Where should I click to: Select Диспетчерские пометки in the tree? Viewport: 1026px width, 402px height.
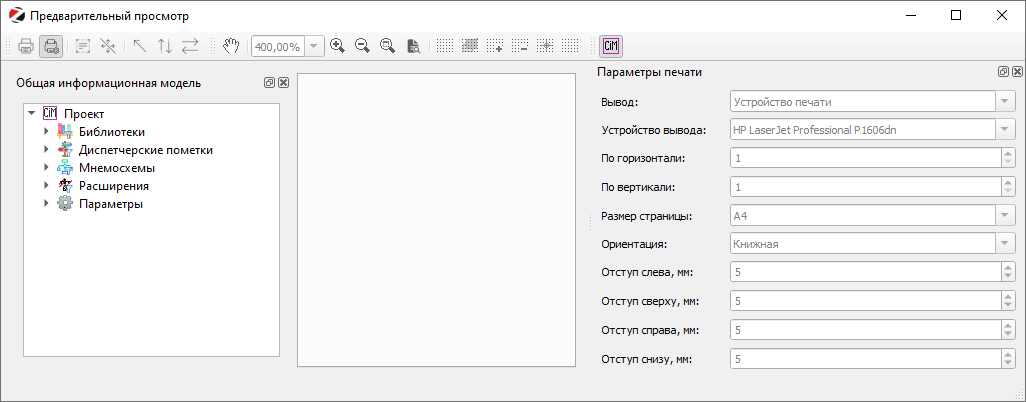[145, 150]
